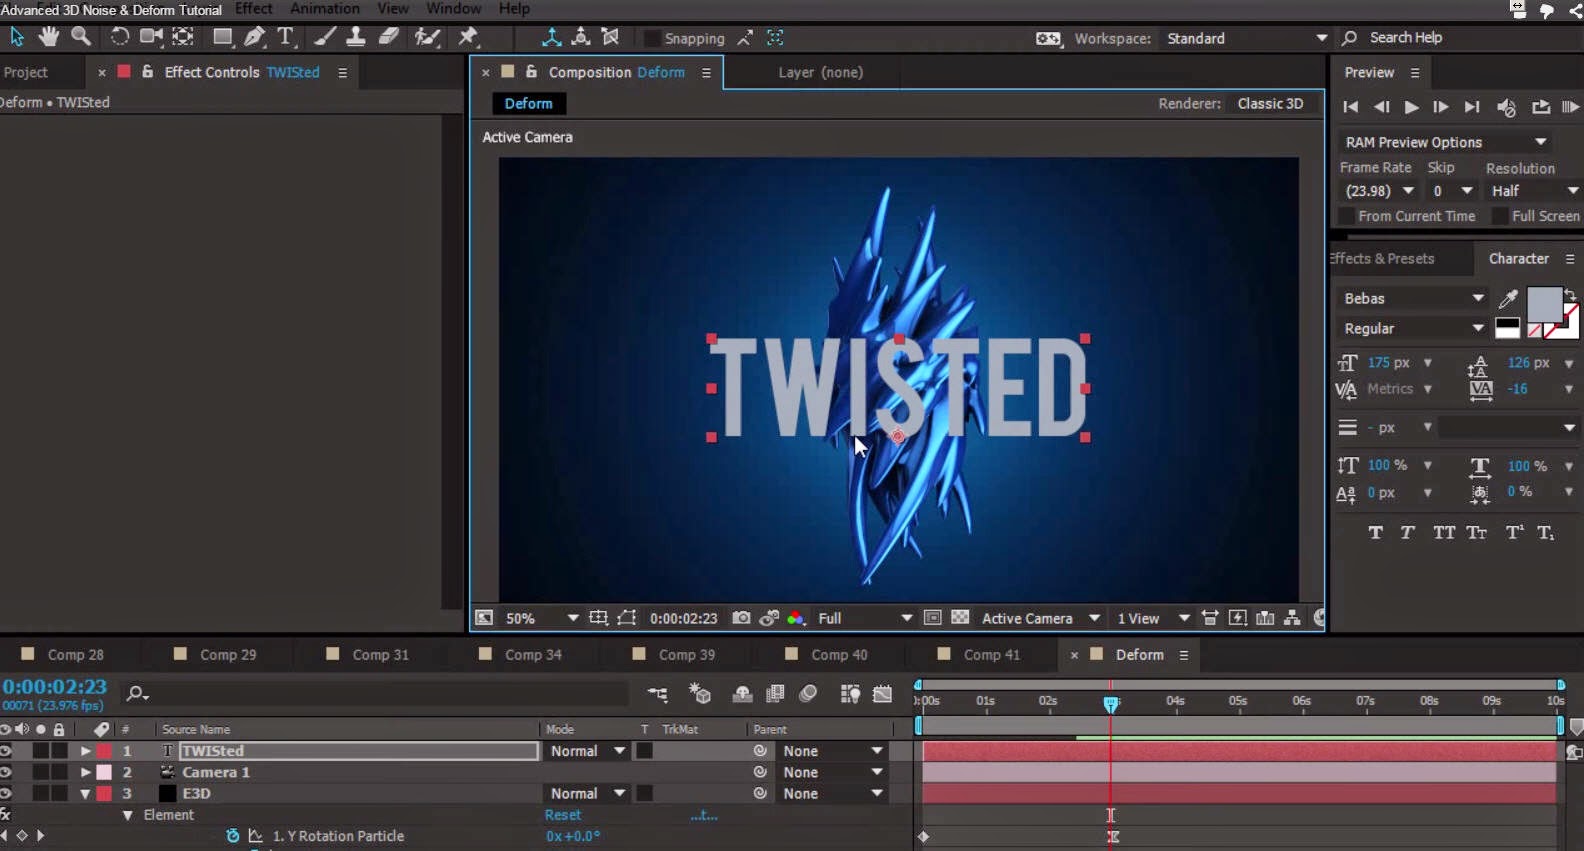This screenshot has width=1584, height=851.
Task: Hide the TWISted layer eye
Action: (7, 750)
